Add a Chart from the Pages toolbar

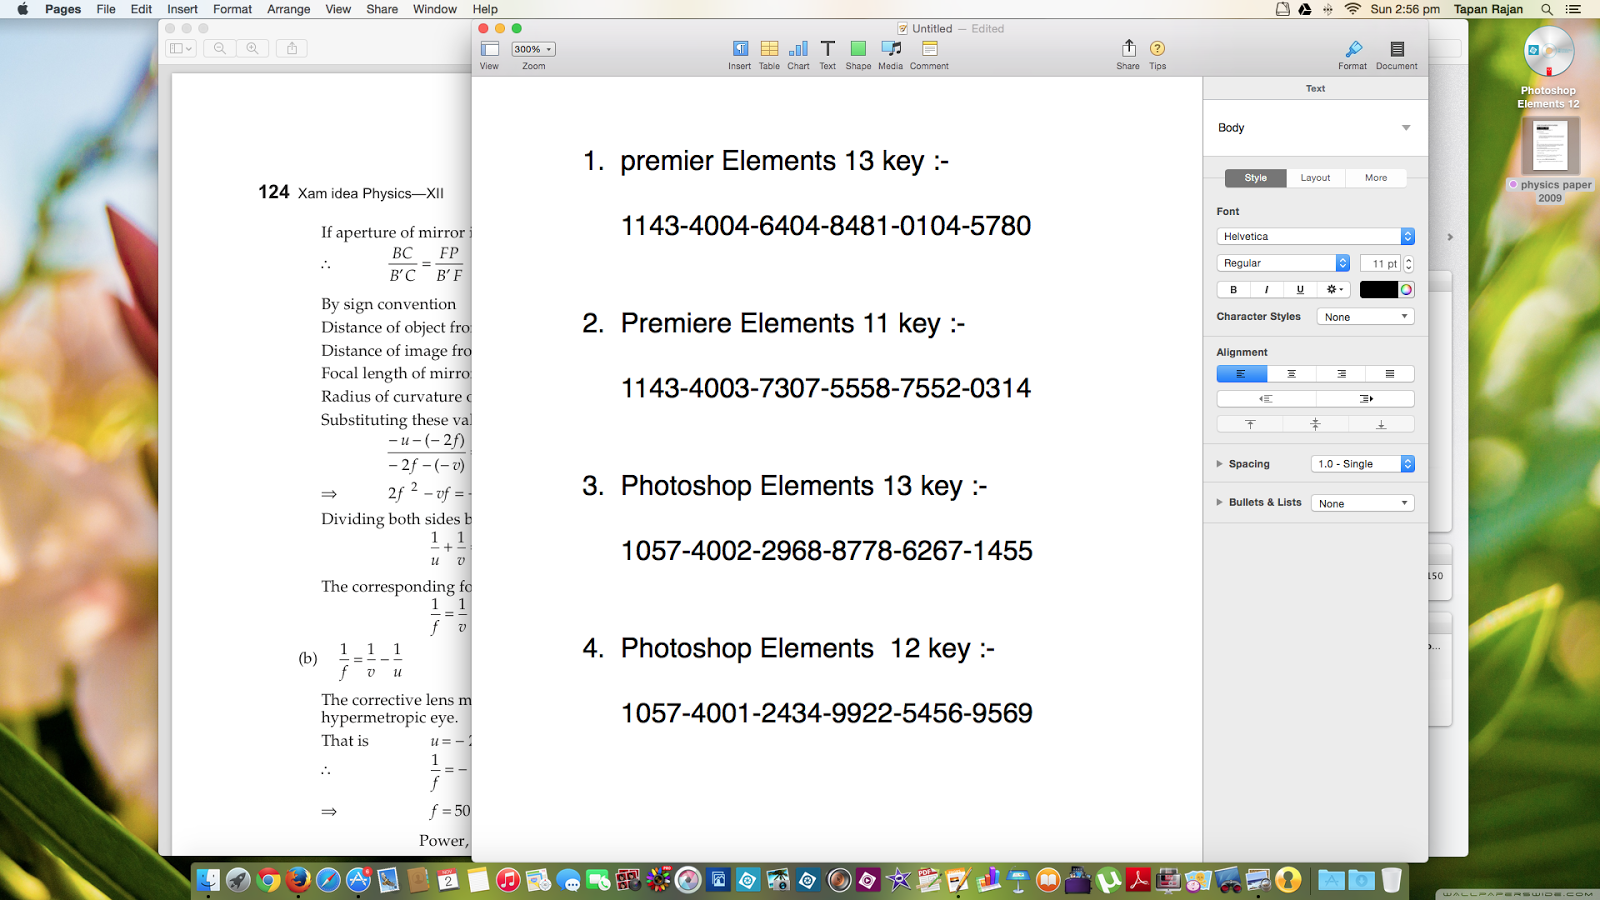pyautogui.click(x=798, y=49)
